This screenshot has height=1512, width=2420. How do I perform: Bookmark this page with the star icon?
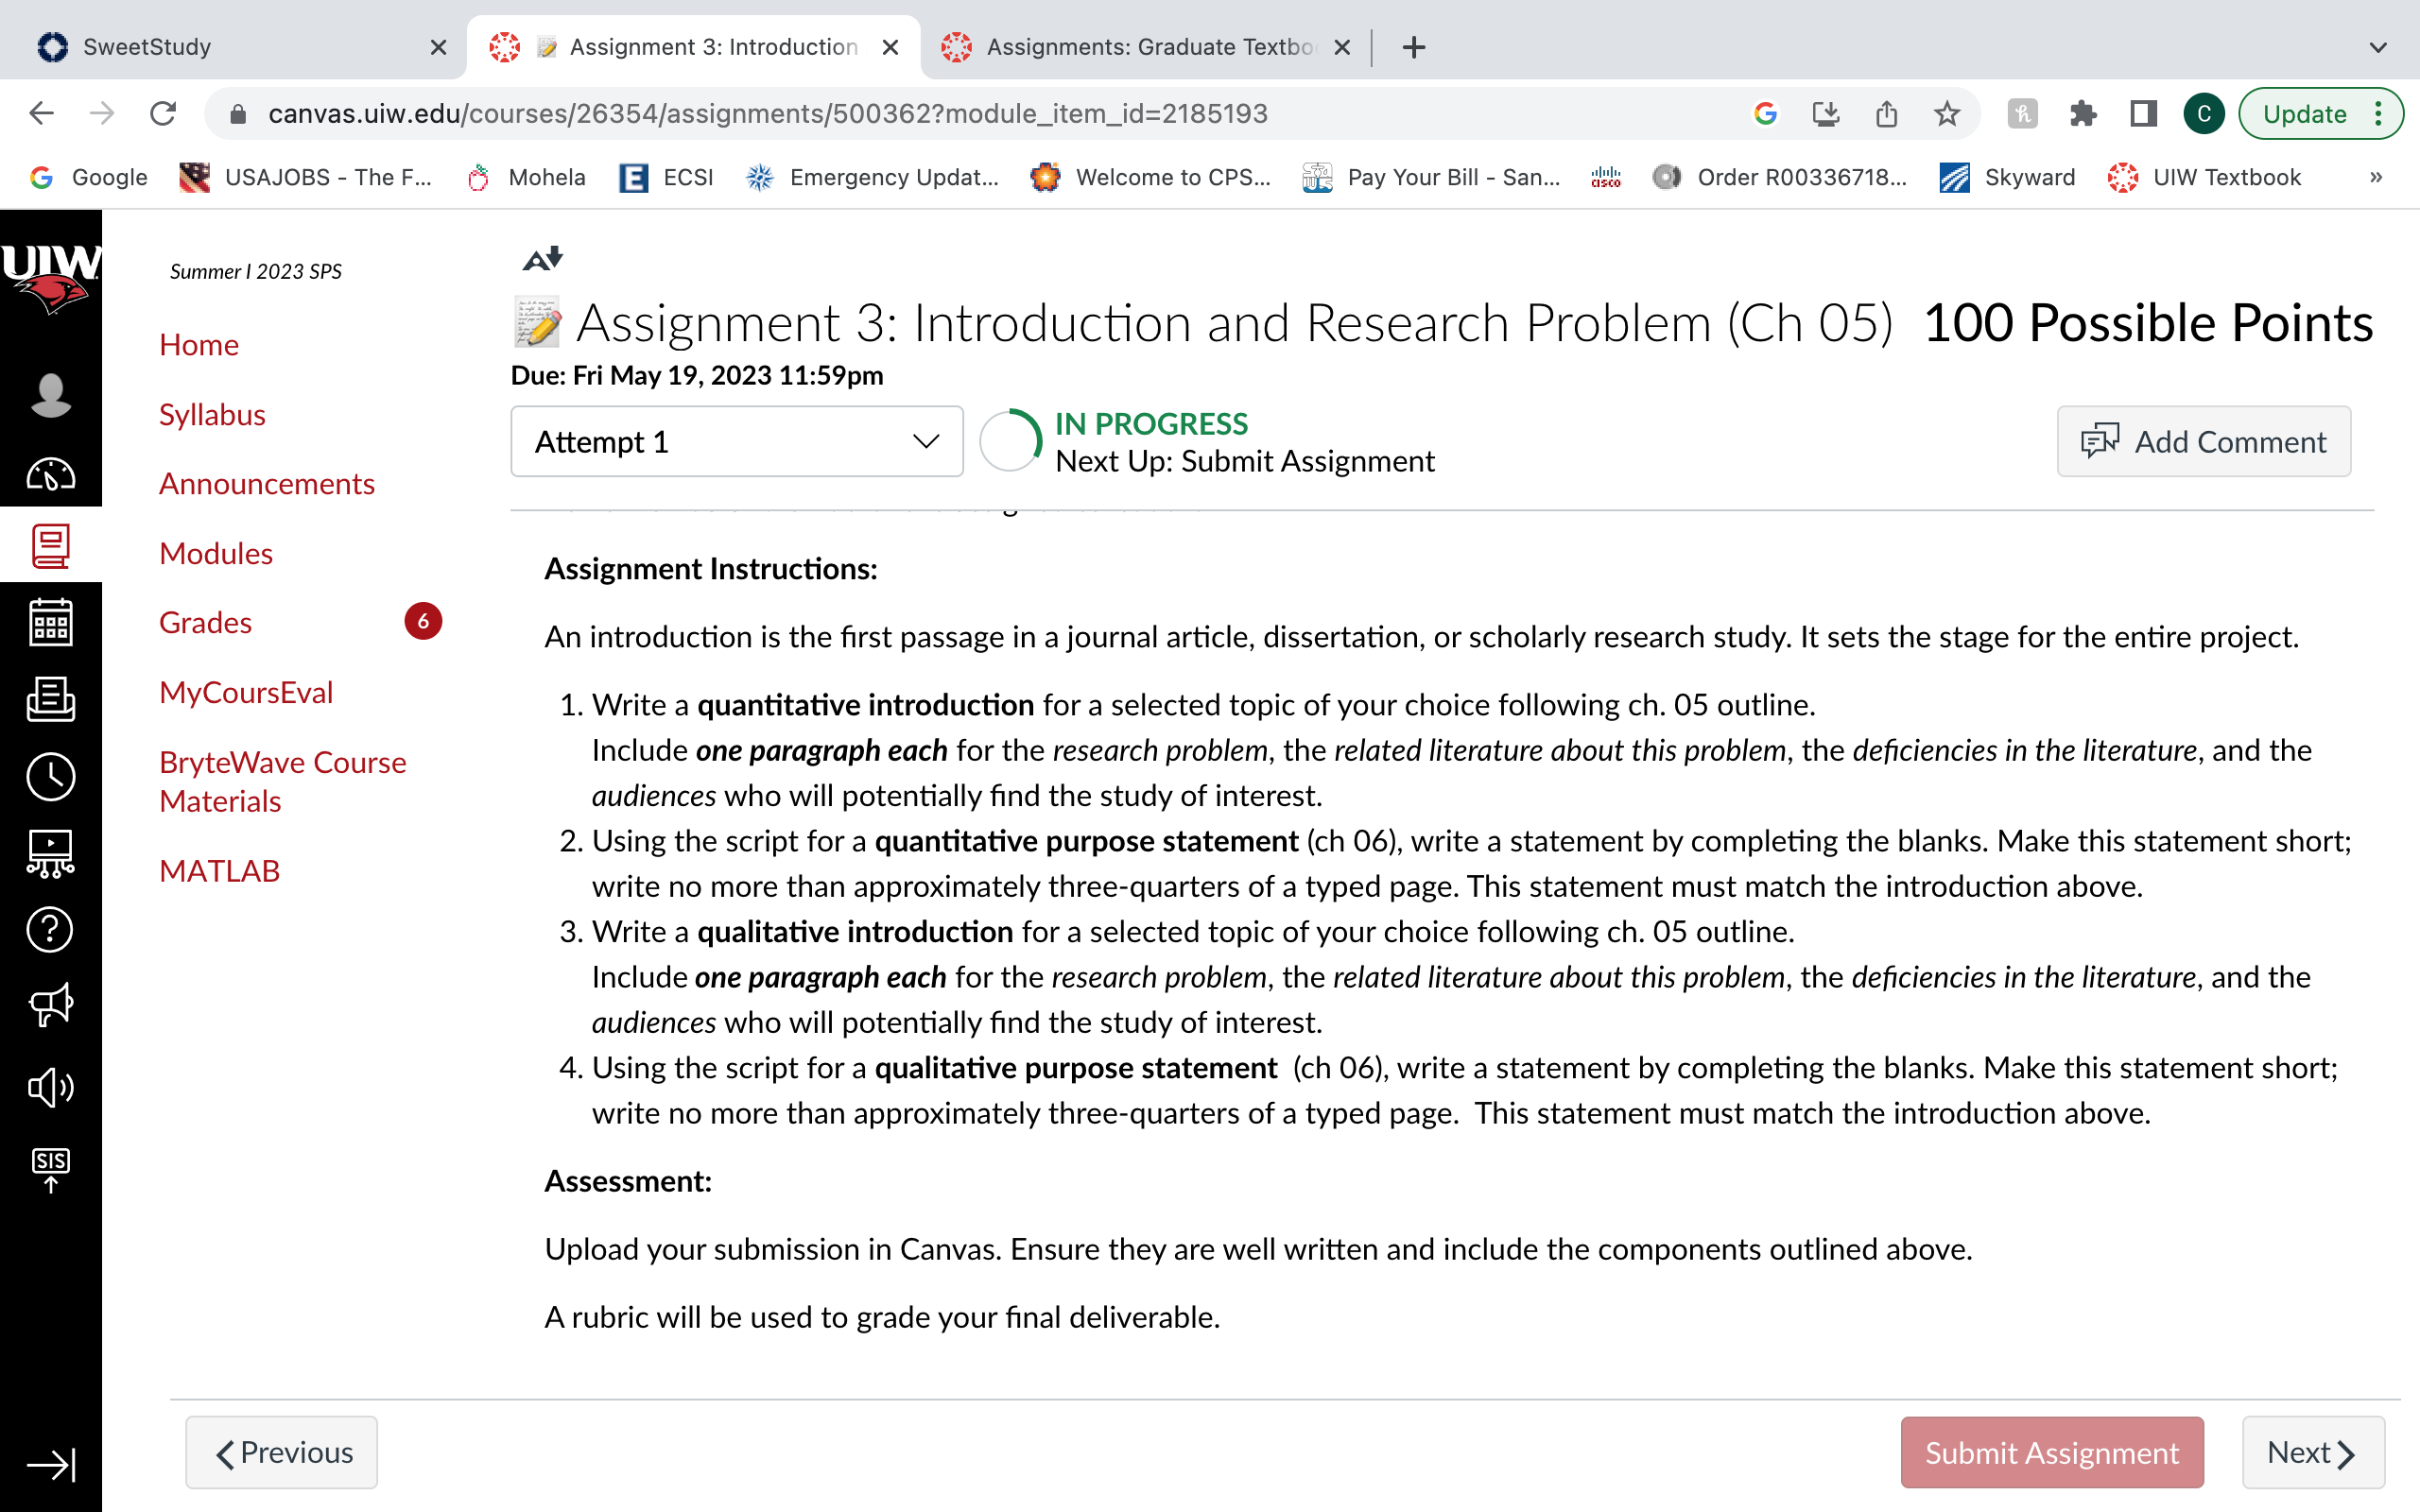click(1946, 114)
